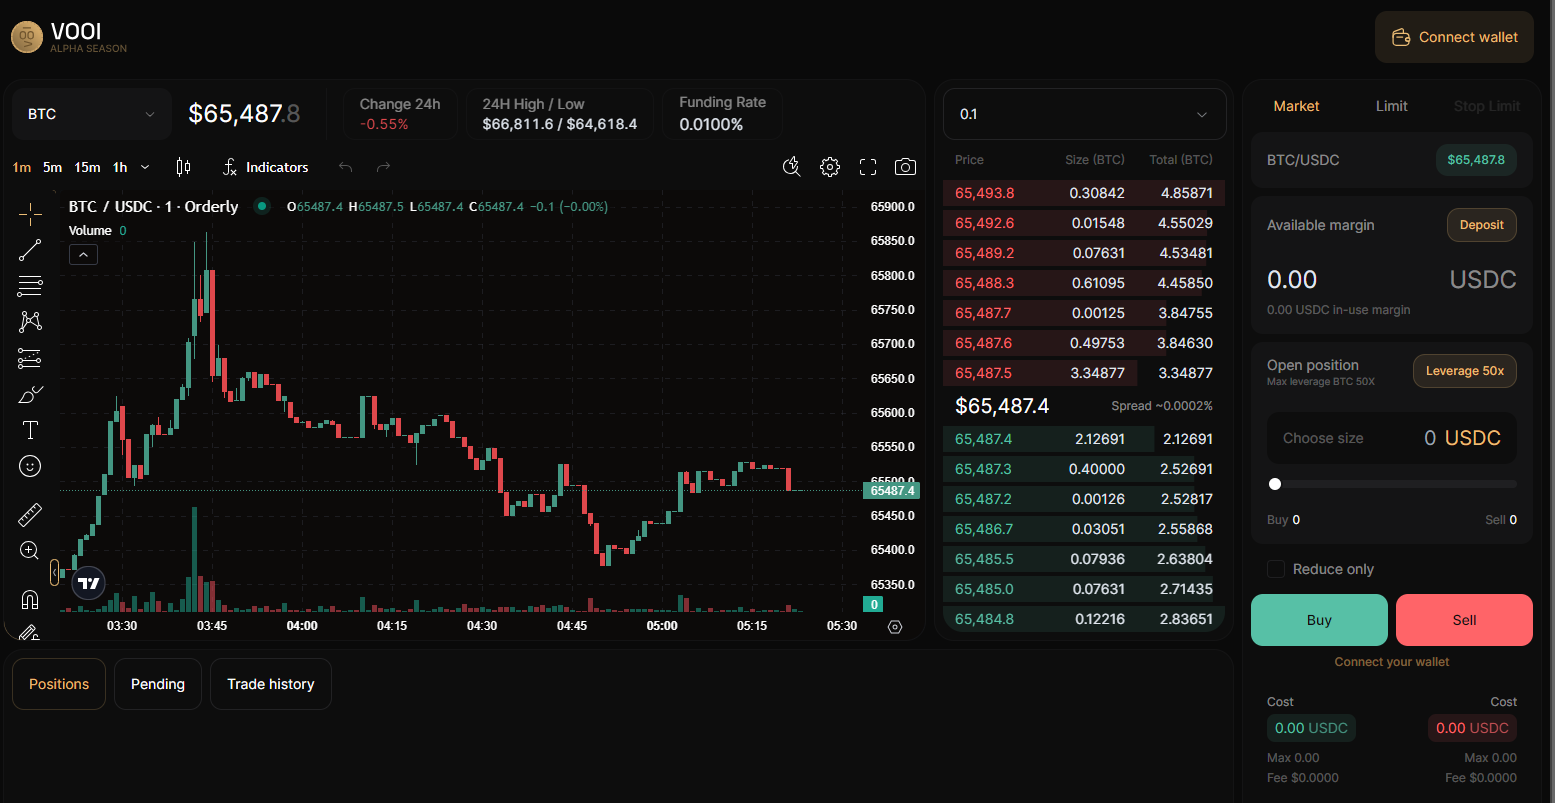Select the ruler measure tool
The width and height of the screenshot is (1555, 803).
tap(30, 515)
